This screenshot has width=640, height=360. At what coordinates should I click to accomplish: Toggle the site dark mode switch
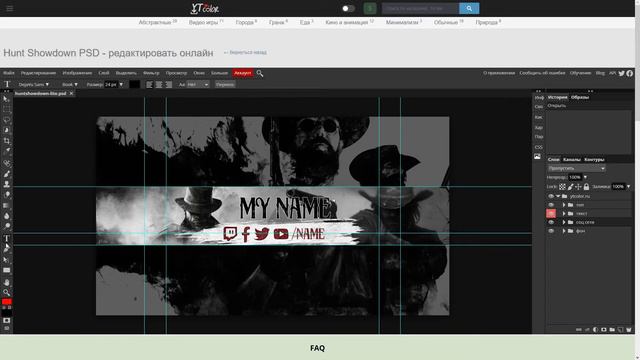(x=348, y=8)
